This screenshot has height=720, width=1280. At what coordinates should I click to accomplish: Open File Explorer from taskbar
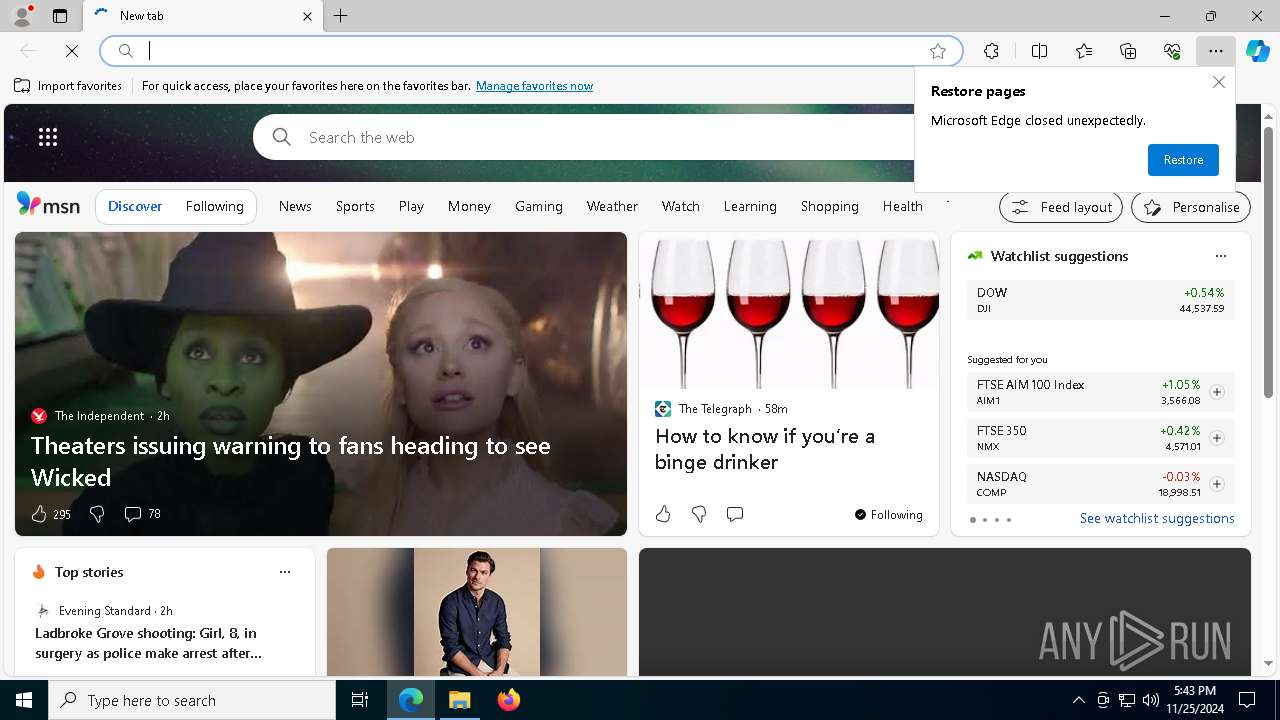coord(459,700)
